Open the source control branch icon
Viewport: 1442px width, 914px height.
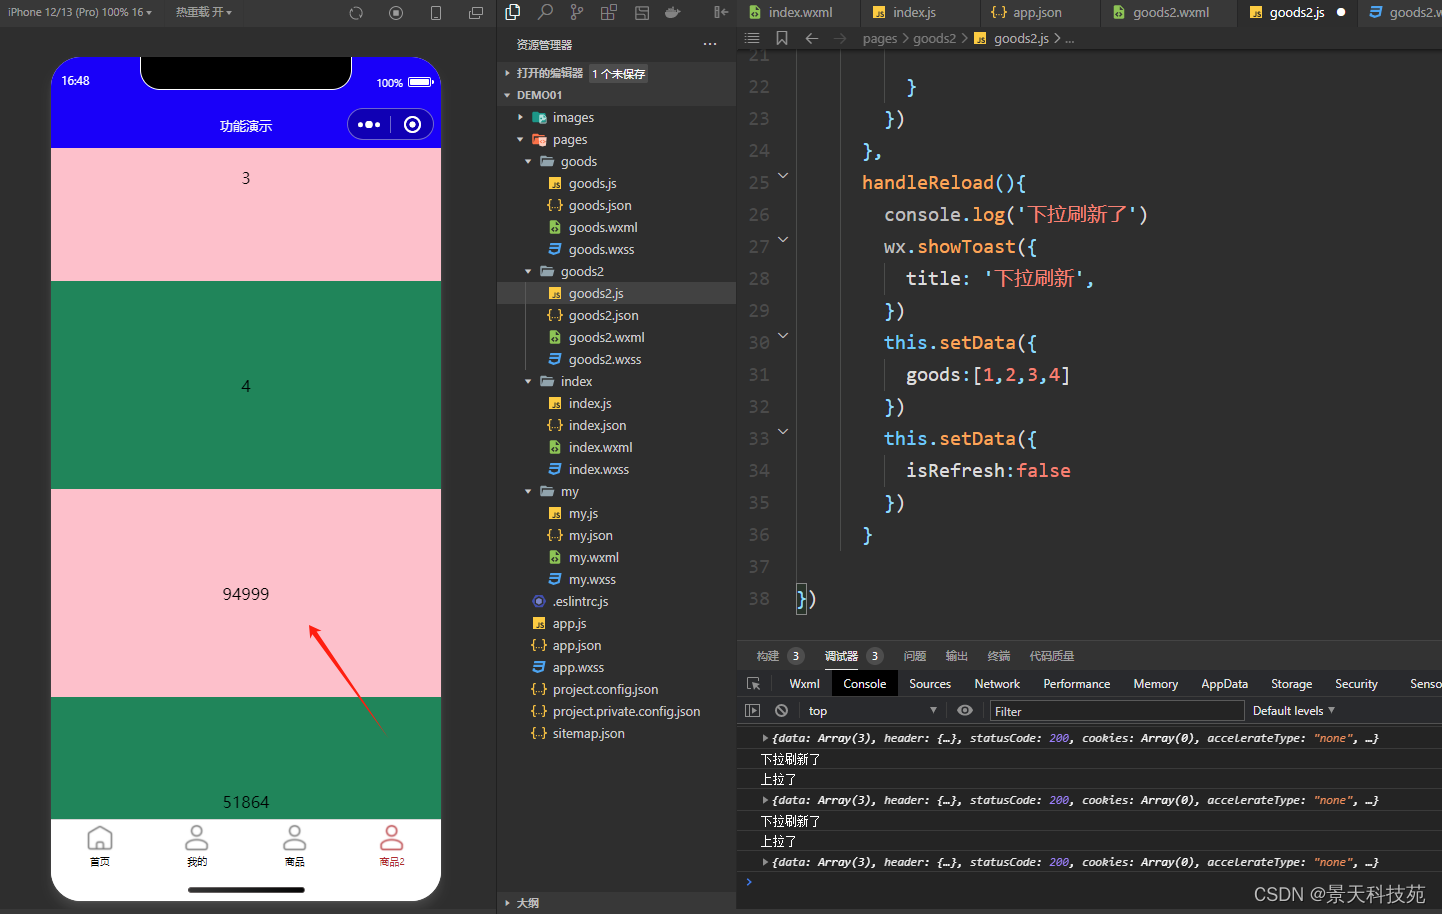pos(577,12)
